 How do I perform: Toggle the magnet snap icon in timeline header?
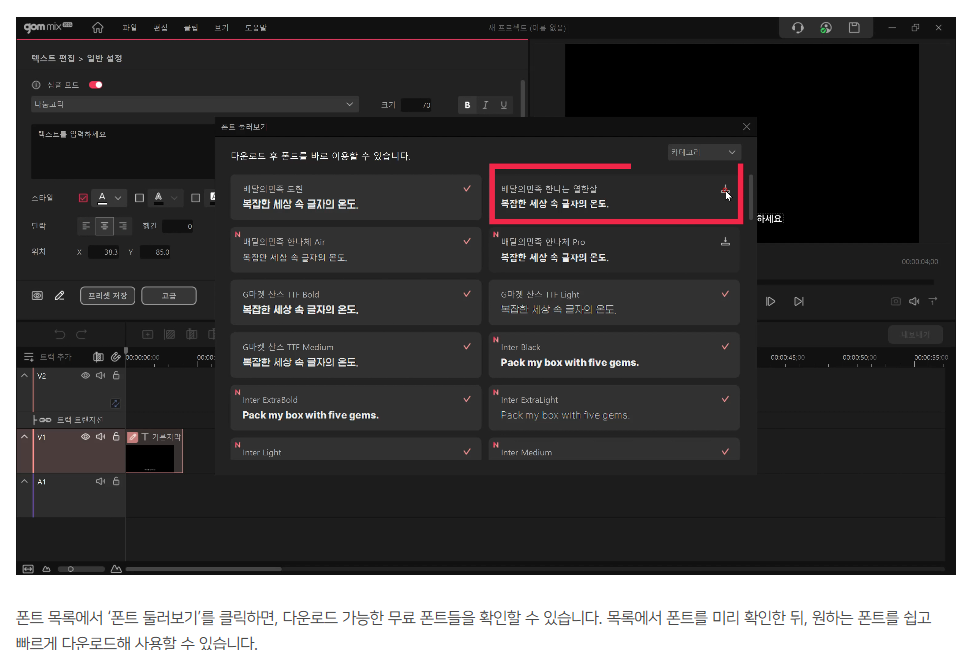point(98,357)
